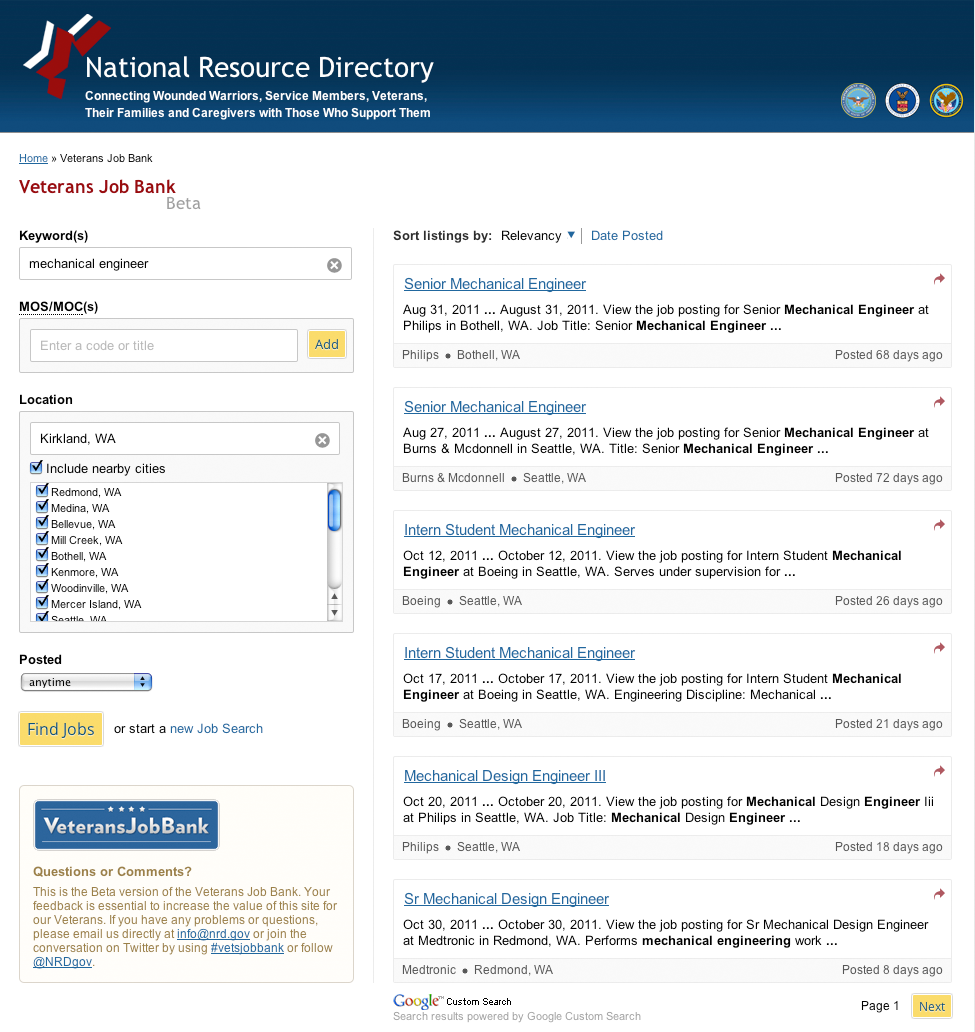This screenshot has height=1032, width=975.
Task: Start a new Job Search
Action: [x=216, y=729]
